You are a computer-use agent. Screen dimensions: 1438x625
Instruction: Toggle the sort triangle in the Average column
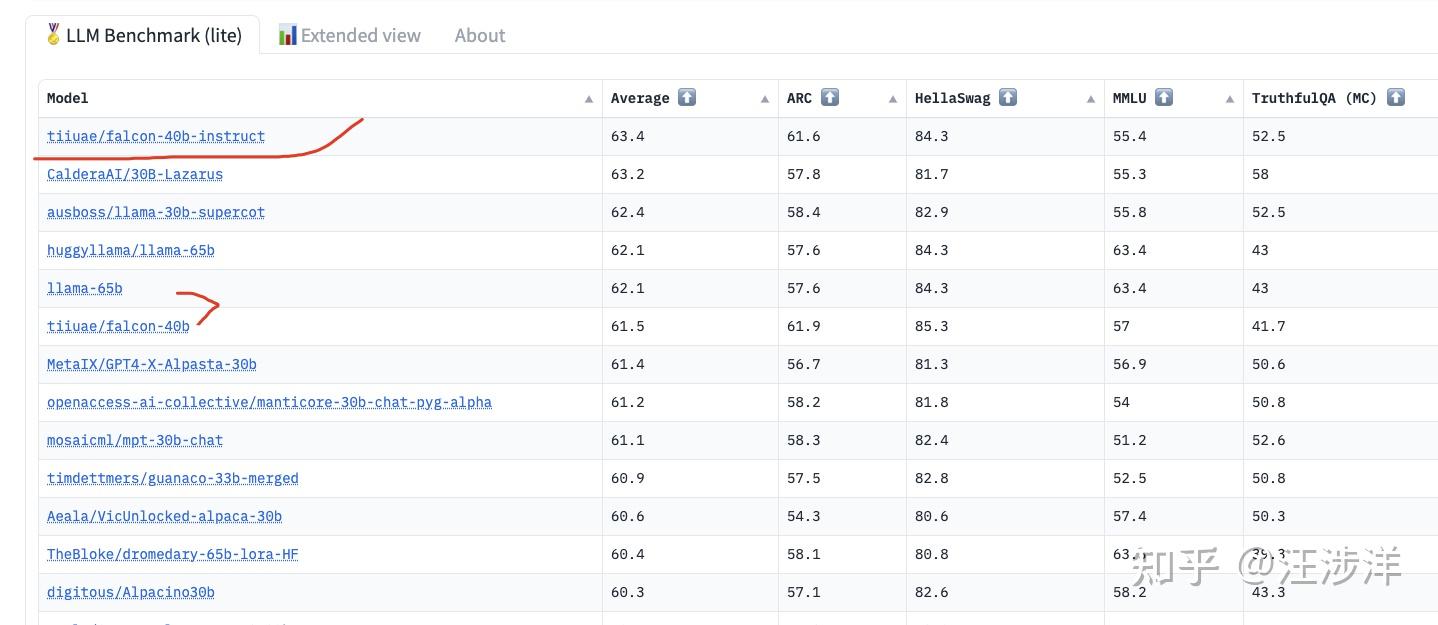(x=765, y=99)
